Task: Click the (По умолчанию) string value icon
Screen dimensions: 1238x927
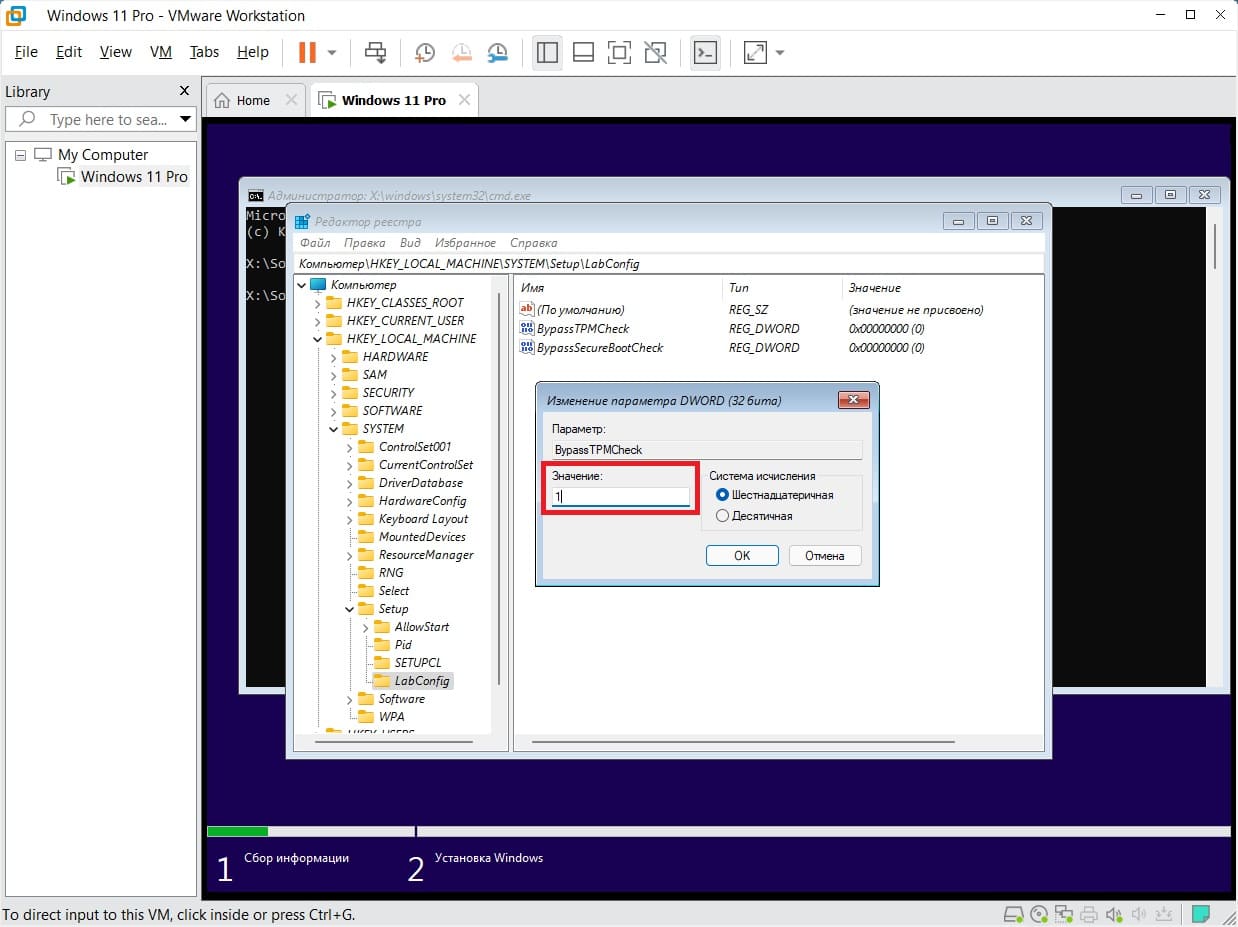Action: (x=527, y=310)
